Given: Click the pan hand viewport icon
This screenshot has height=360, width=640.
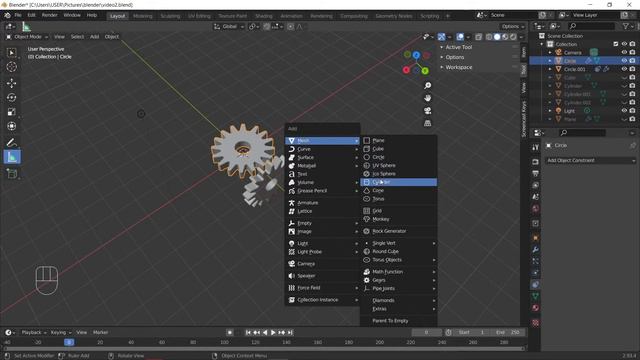Looking at the screenshot, I should pyautogui.click(x=427, y=98).
